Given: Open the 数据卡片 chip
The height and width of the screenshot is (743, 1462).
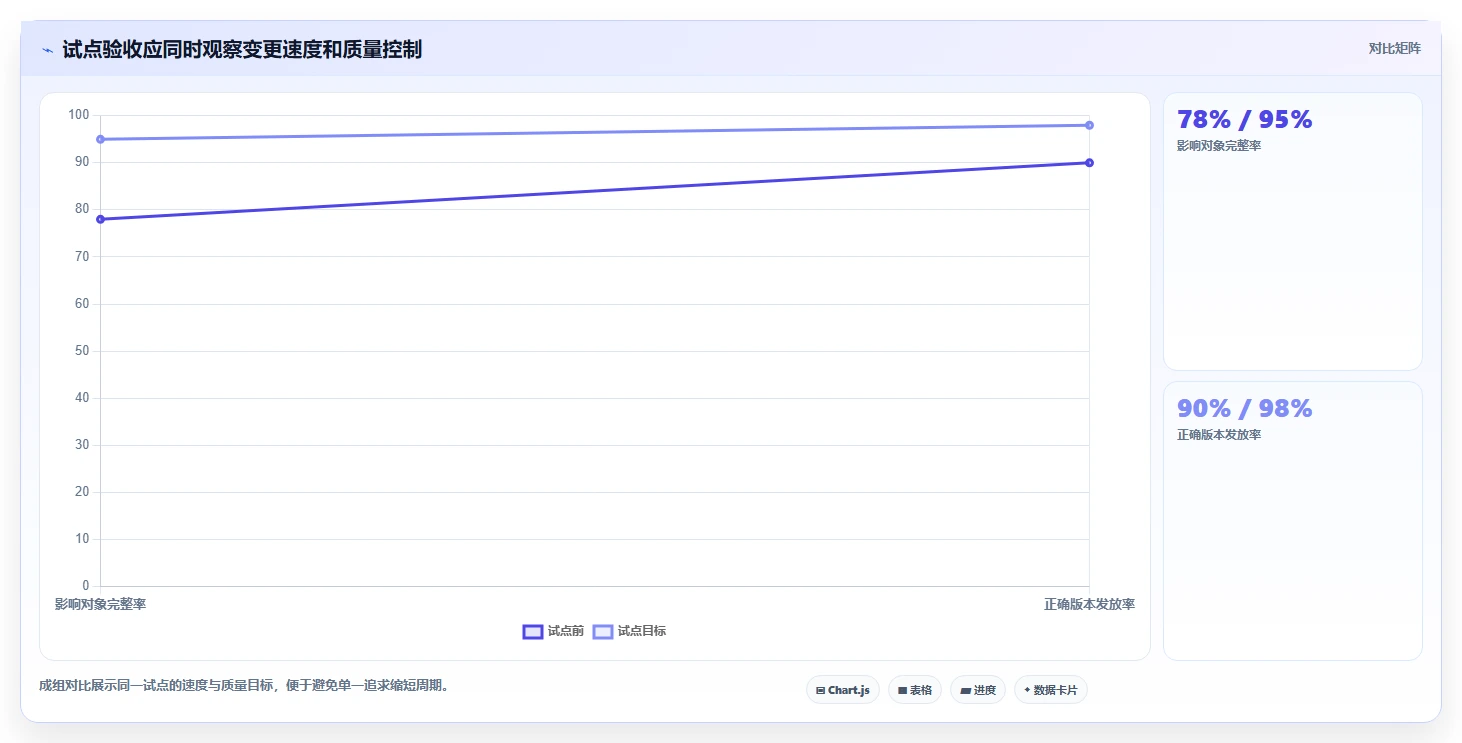Looking at the screenshot, I should (1051, 690).
